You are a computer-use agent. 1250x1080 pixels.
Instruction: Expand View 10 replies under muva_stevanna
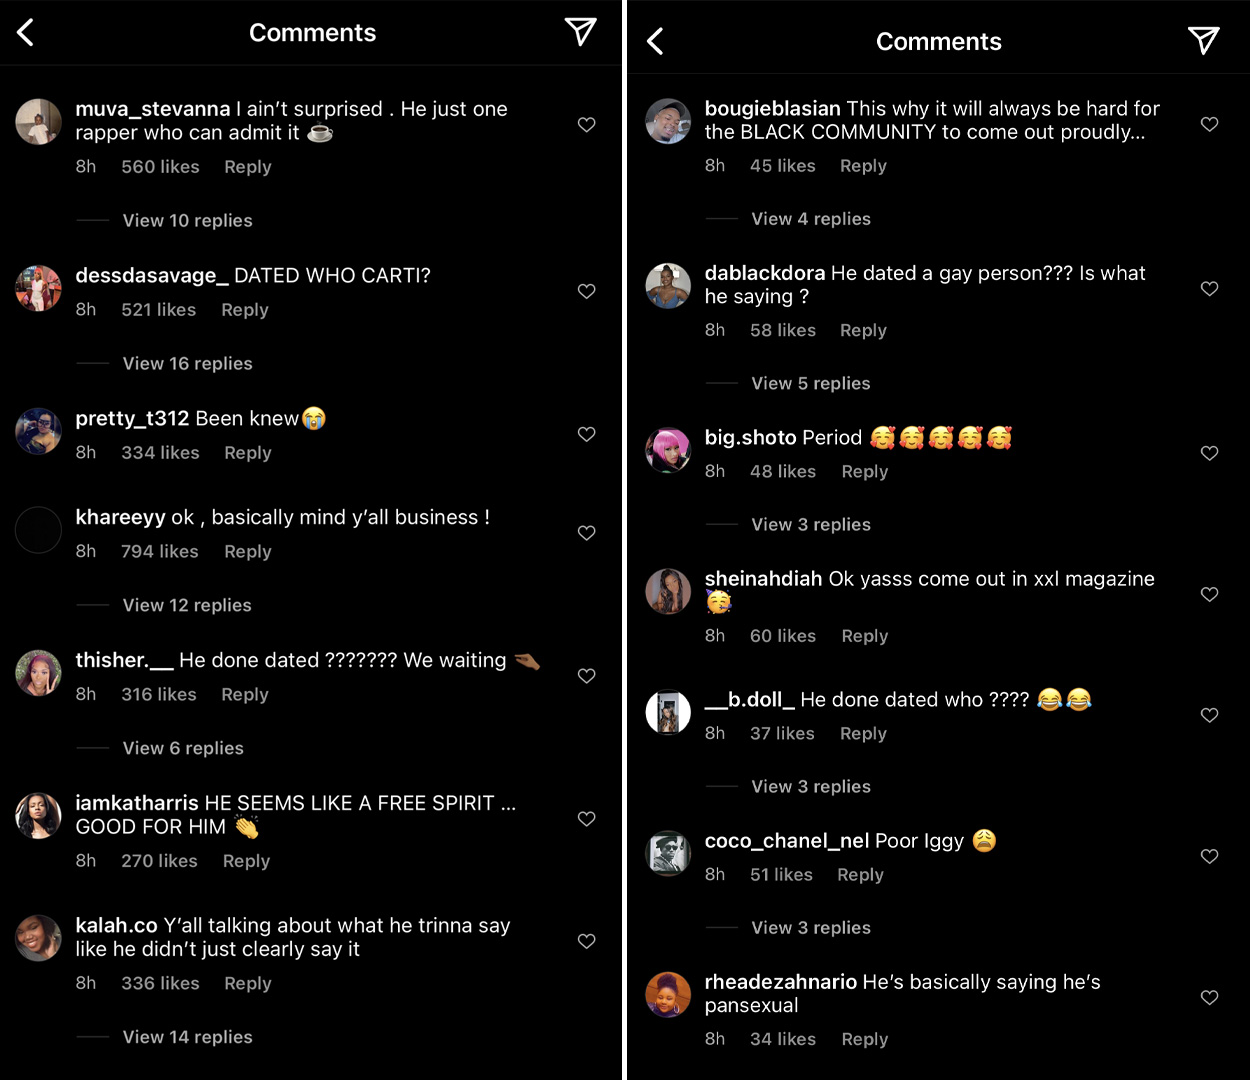(187, 220)
